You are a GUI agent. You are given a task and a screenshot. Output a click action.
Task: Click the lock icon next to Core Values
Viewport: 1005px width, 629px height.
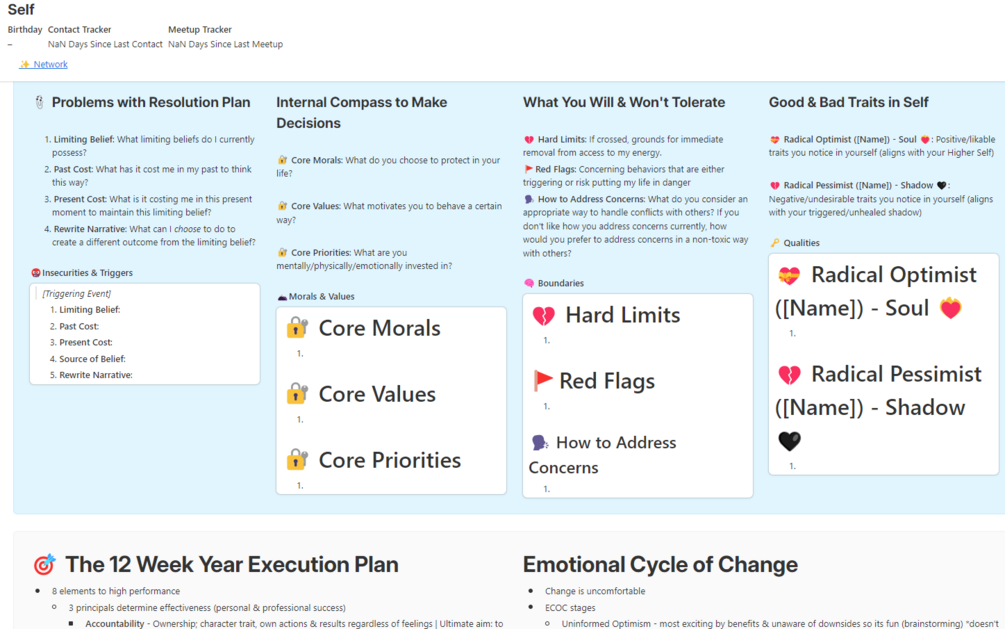point(297,394)
